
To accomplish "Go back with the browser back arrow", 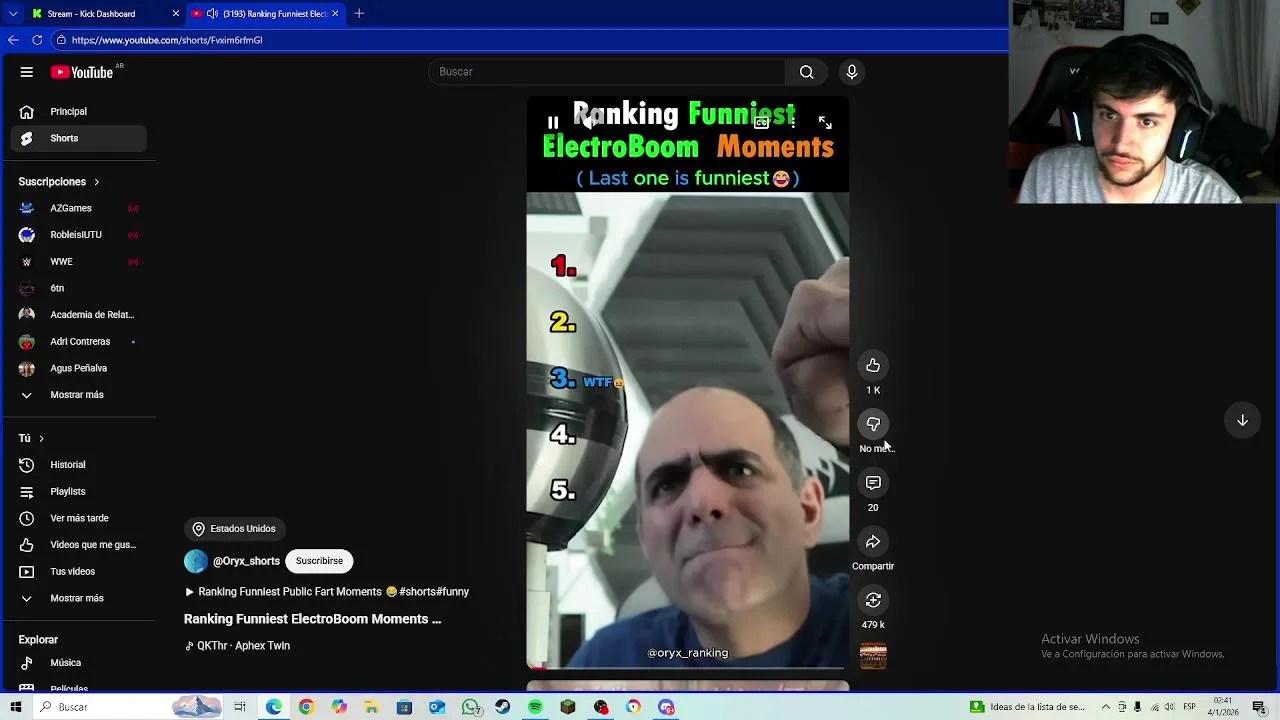I will click(13, 40).
